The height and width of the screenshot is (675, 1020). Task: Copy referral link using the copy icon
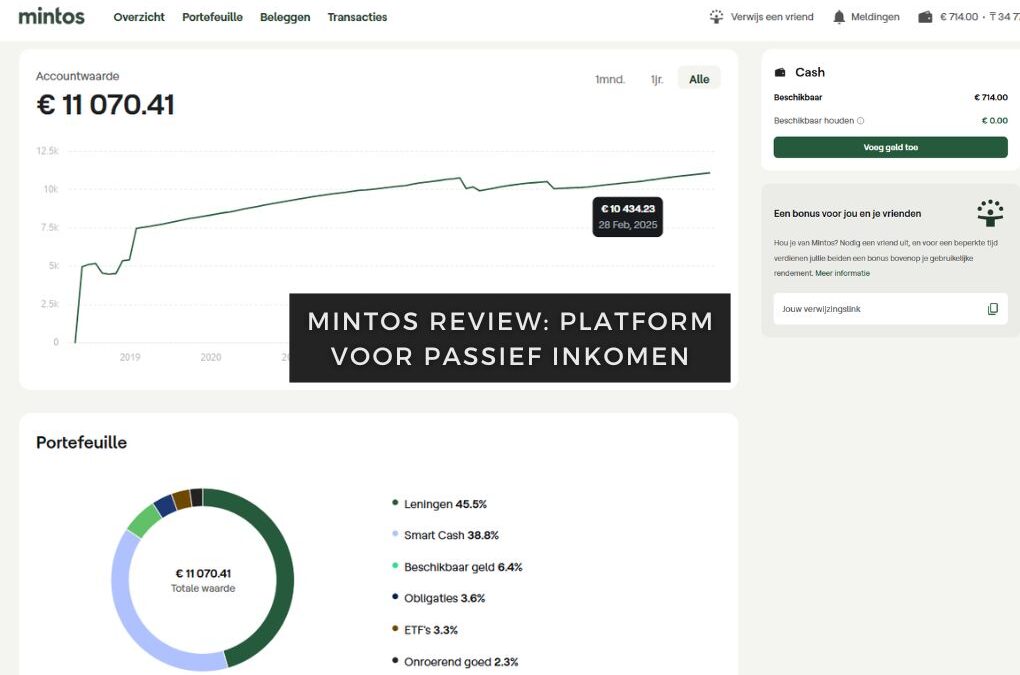tap(993, 309)
